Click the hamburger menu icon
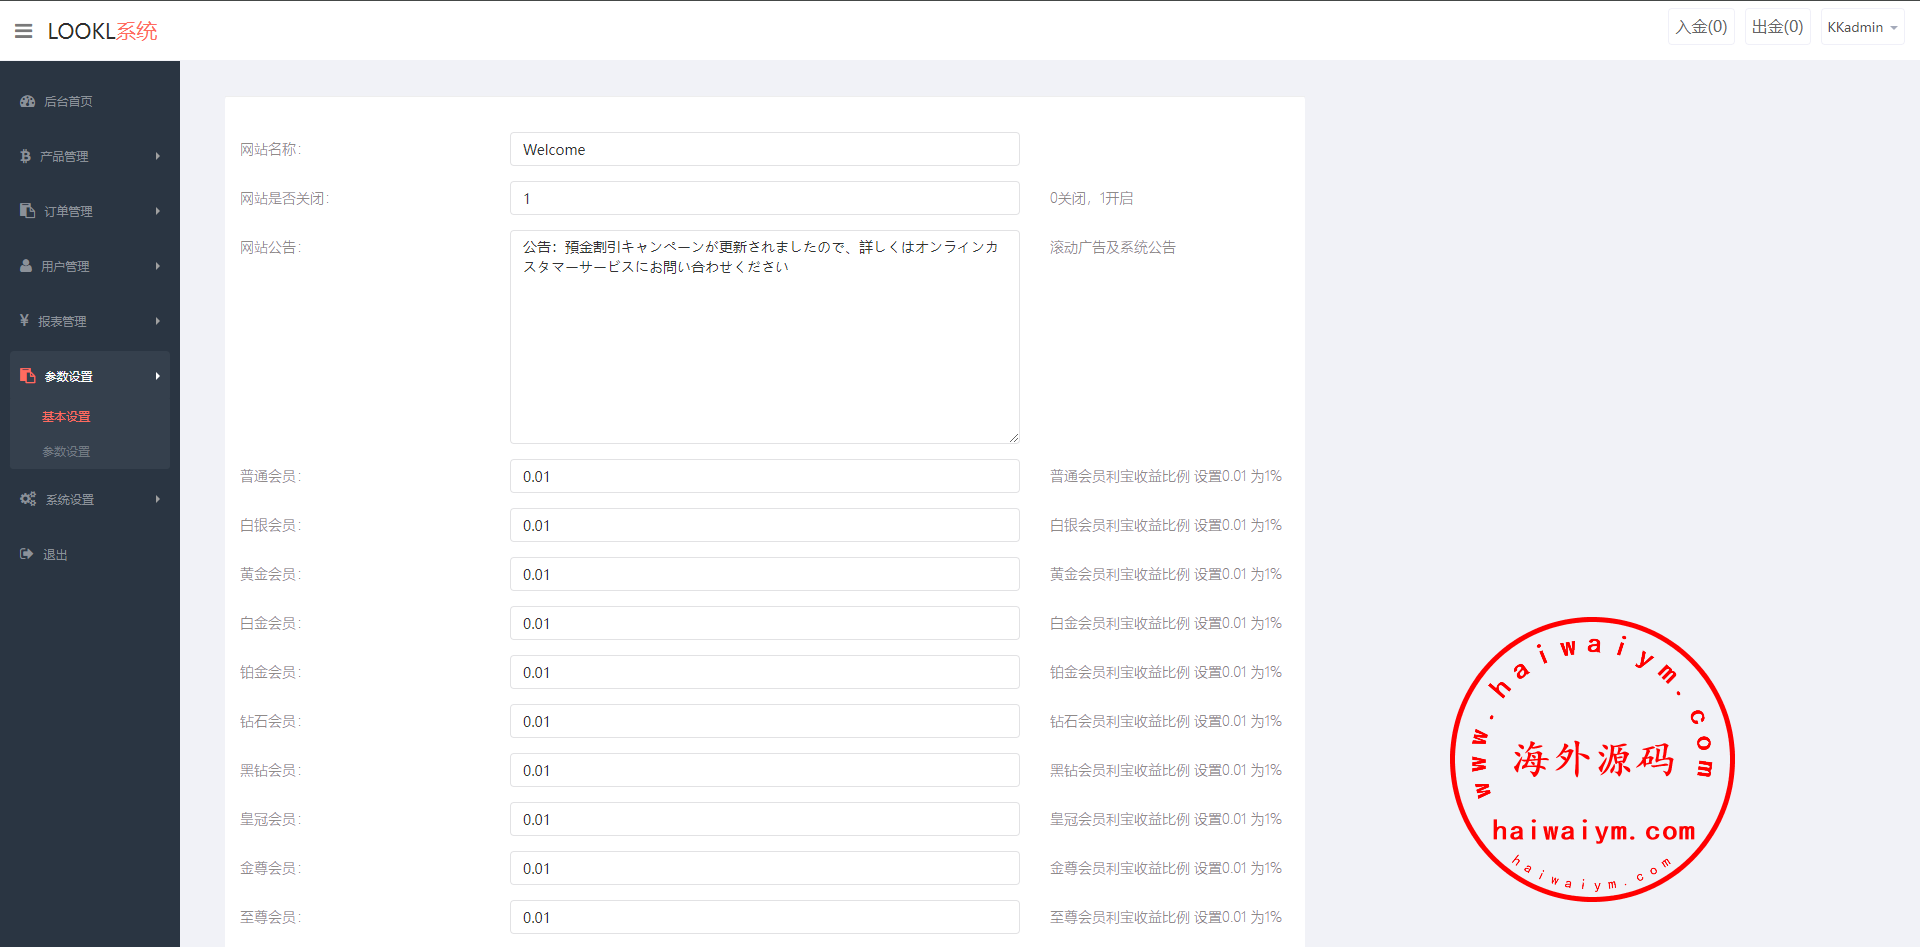Screen dimensions: 1920x947 (x=23, y=31)
